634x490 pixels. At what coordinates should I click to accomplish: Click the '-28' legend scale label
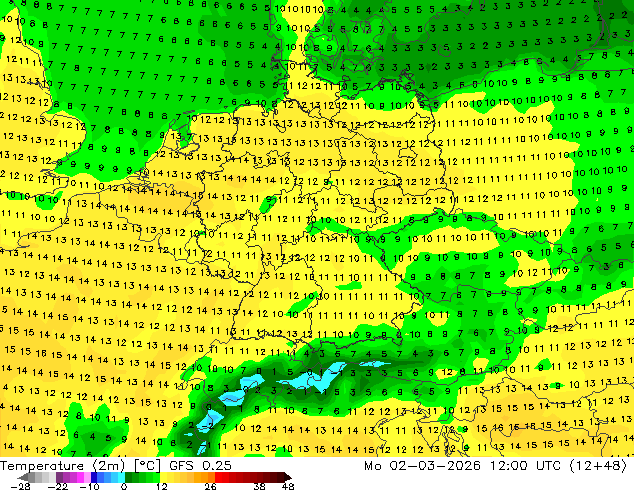point(20,486)
